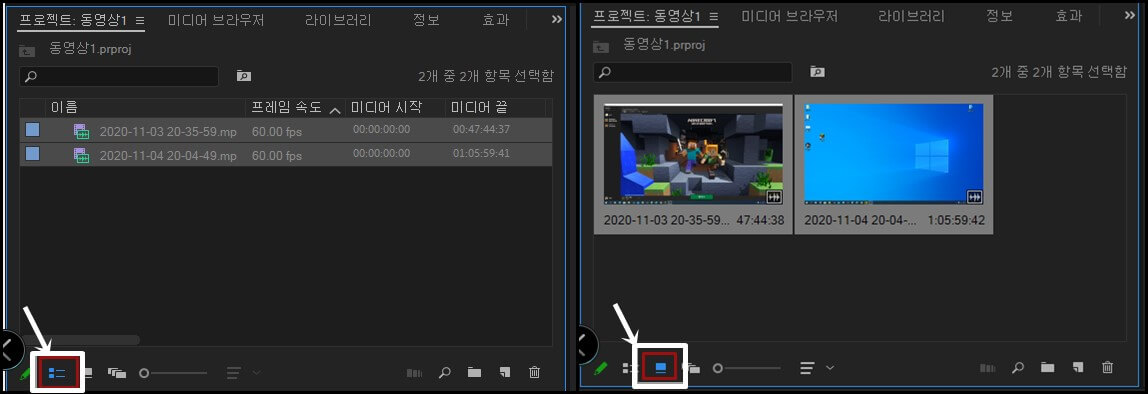Viewport: 1148px width, 394px height.
Task: Open 정보 tab in right panel
Action: pyautogui.click(x=999, y=16)
